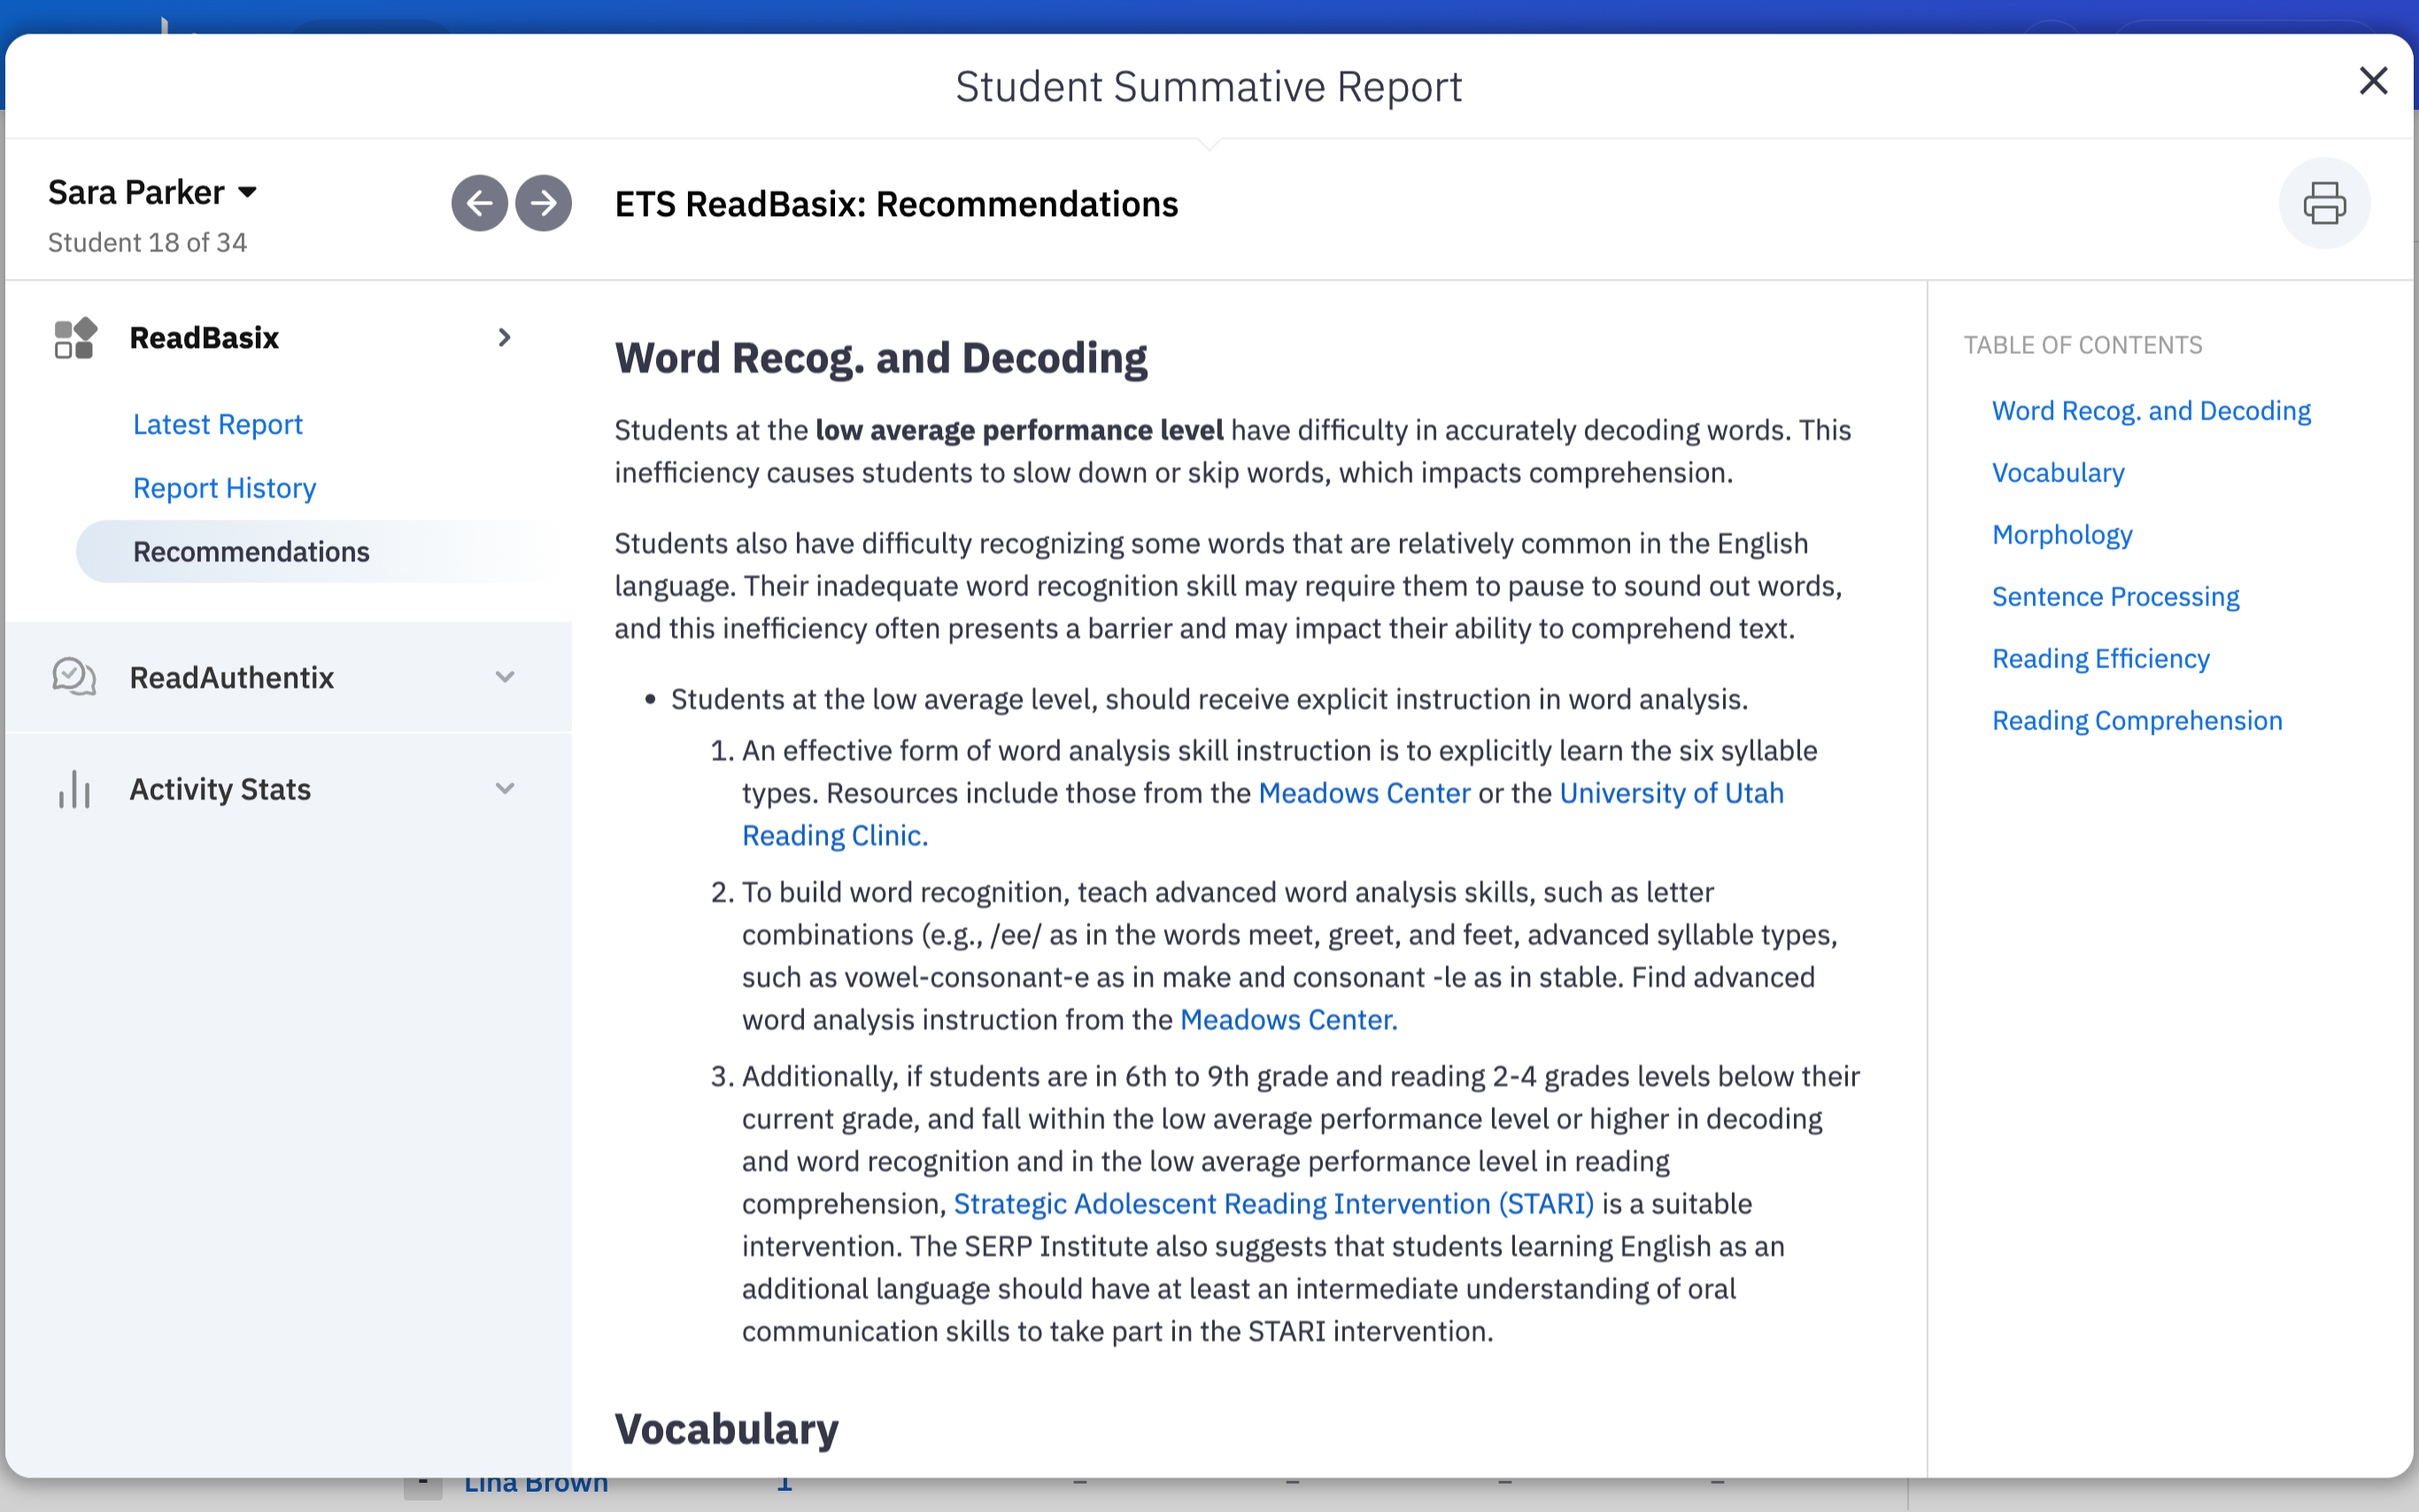Image resolution: width=2419 pixels, height=1512 pixels.
Task: Click the TABLE OF CONTENTS label
Action: click(x=2083, y=345)
